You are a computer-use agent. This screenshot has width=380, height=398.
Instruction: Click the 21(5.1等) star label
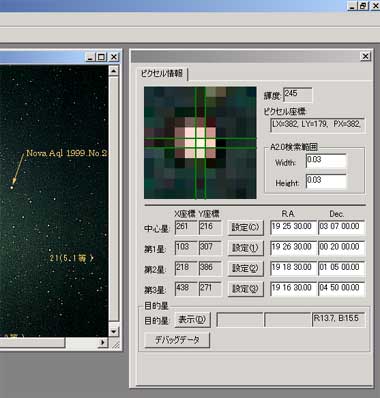(x=72, y=258)
